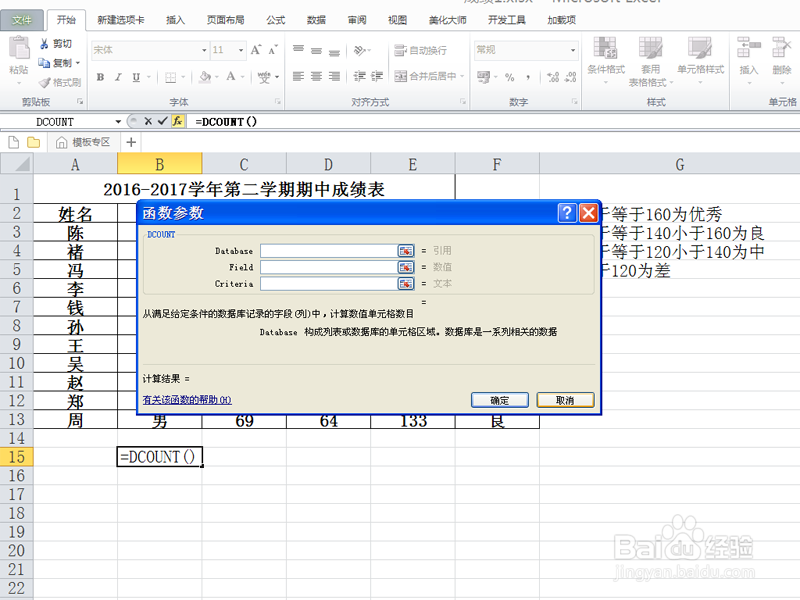
Task: Click the Cut (剪切) icon
Action: coord(44,44)
